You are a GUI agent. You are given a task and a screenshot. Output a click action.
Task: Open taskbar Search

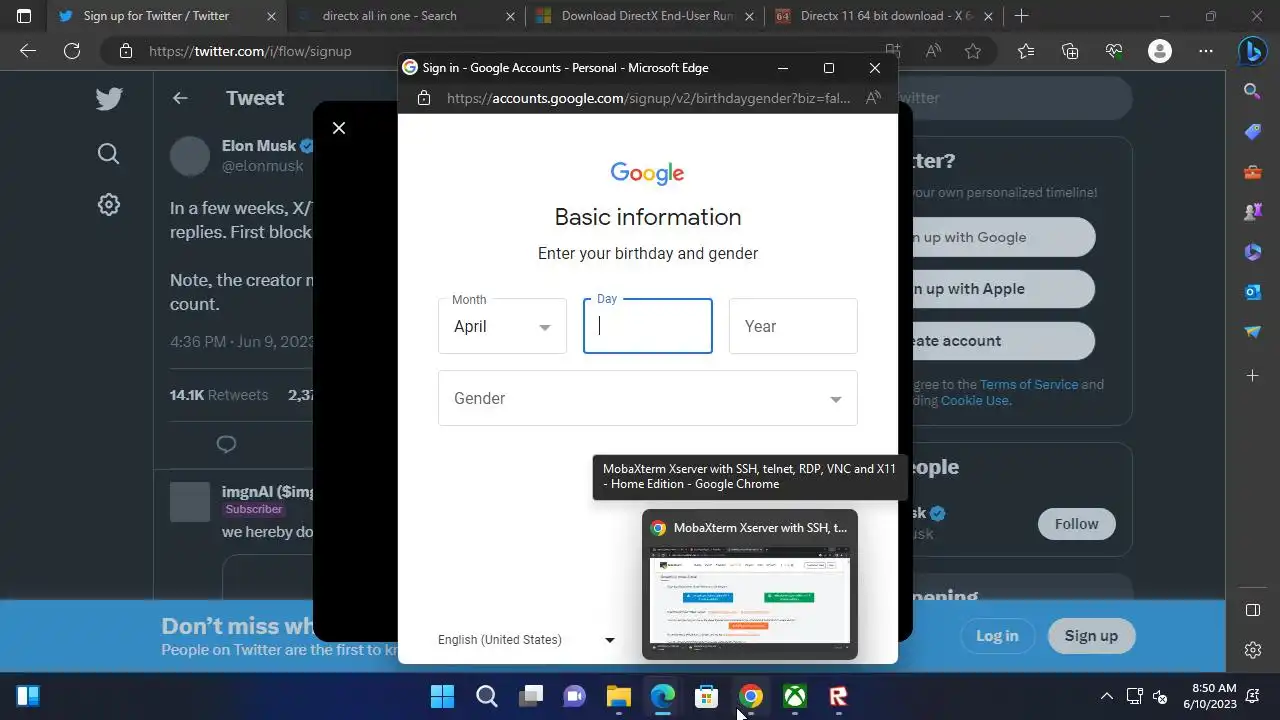tap(487, 696)
